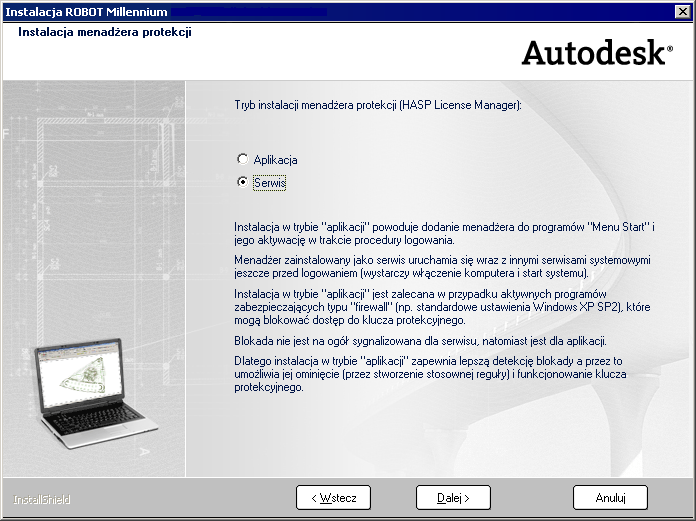Click the line 'Blokada nie jest na ogół sygnalizowana'
The image size is (696, 521).
click(x=420, y=341)
